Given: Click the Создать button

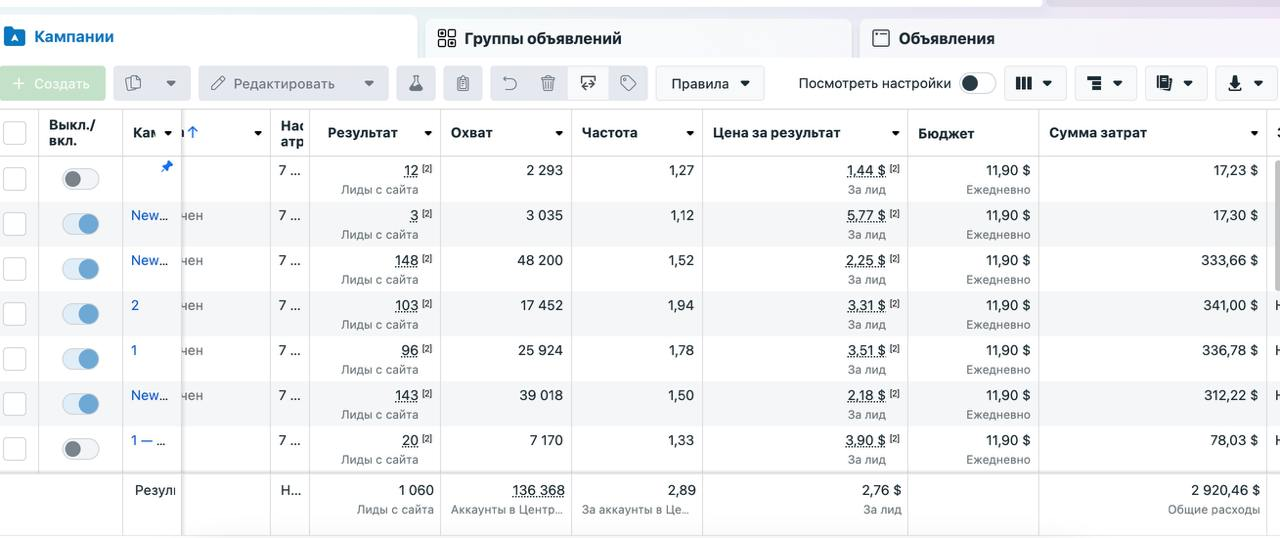Looking at the screenshot, I should pyautogui.click(x=52, y=84).
